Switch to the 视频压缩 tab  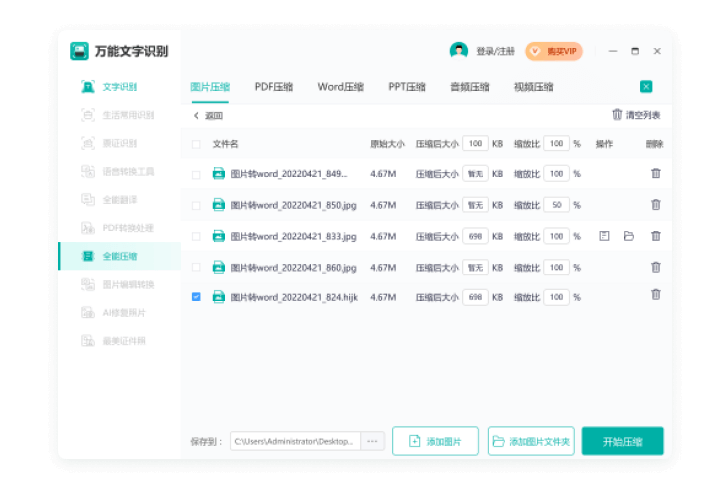point(534,87)
